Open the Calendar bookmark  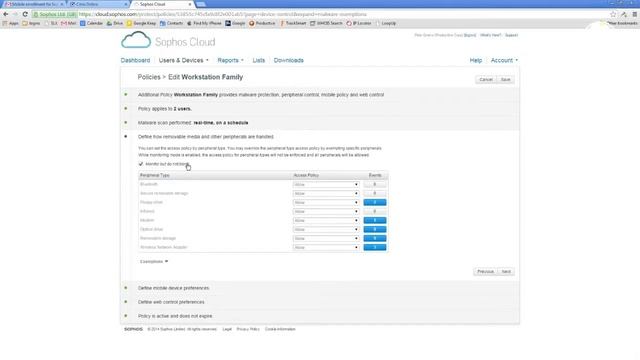(x=91, y=23)
